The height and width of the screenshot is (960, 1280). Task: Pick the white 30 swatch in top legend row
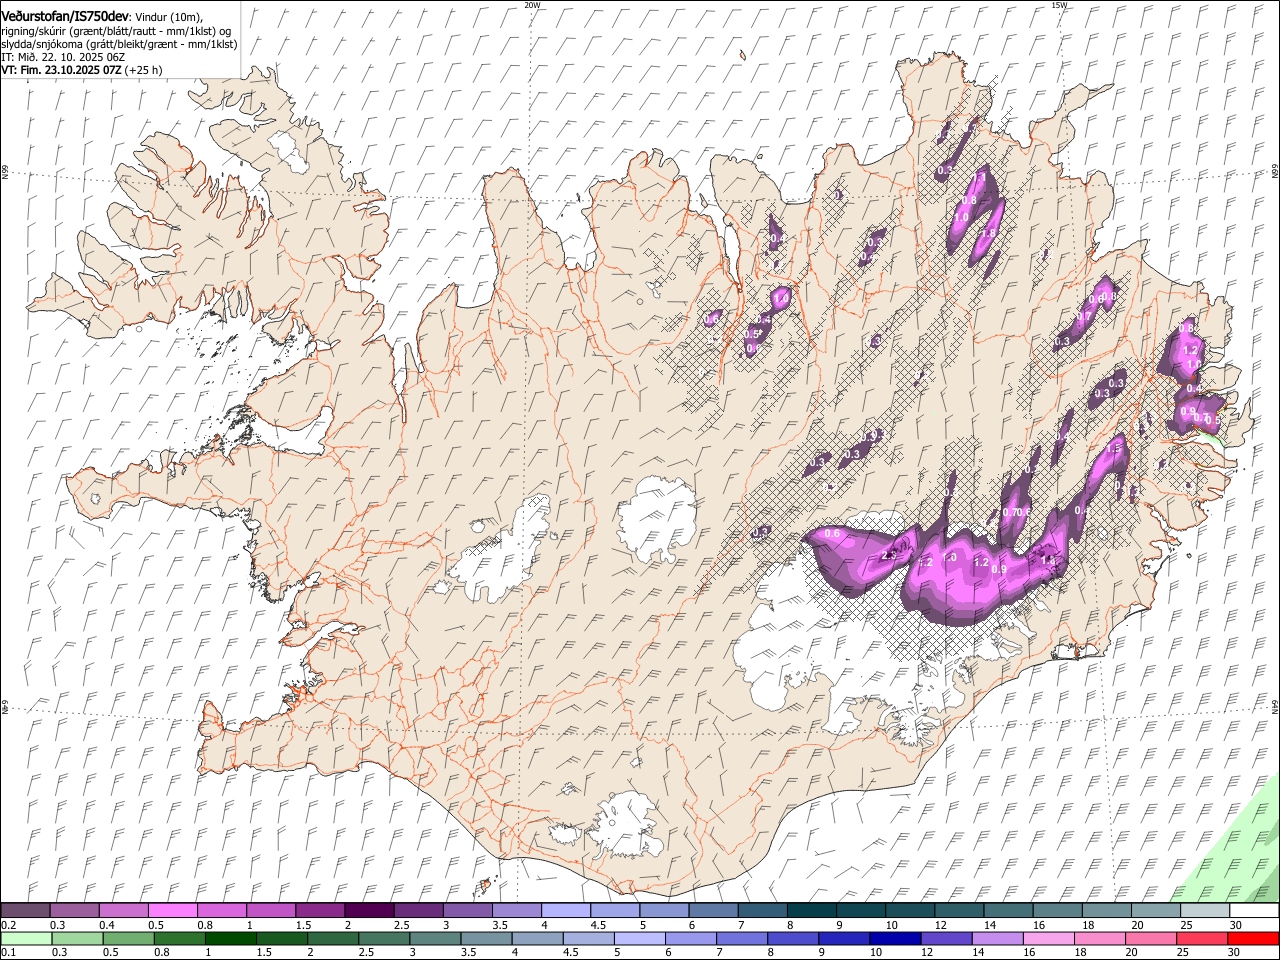(1255, 910)
